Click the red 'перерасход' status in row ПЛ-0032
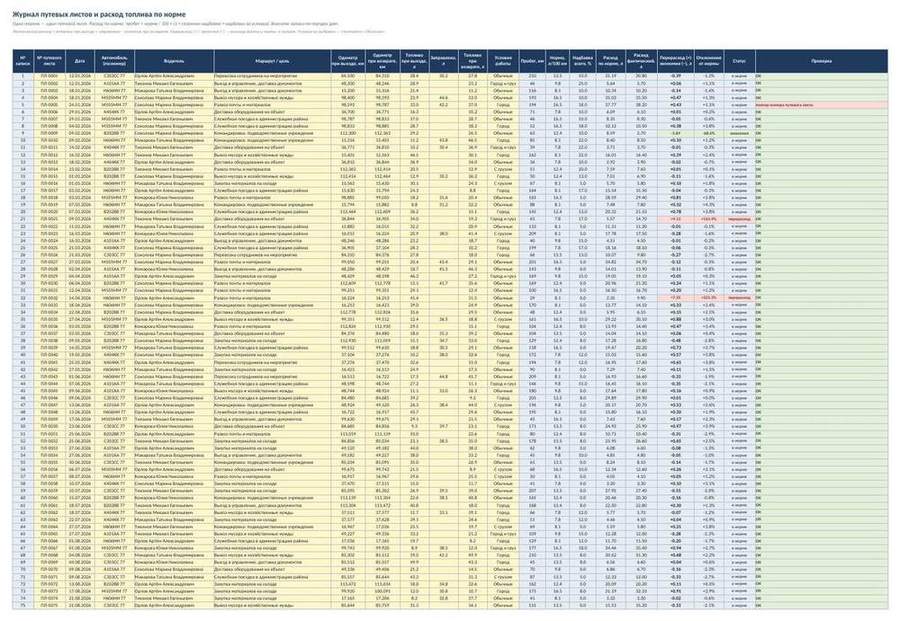 [739, 298]
